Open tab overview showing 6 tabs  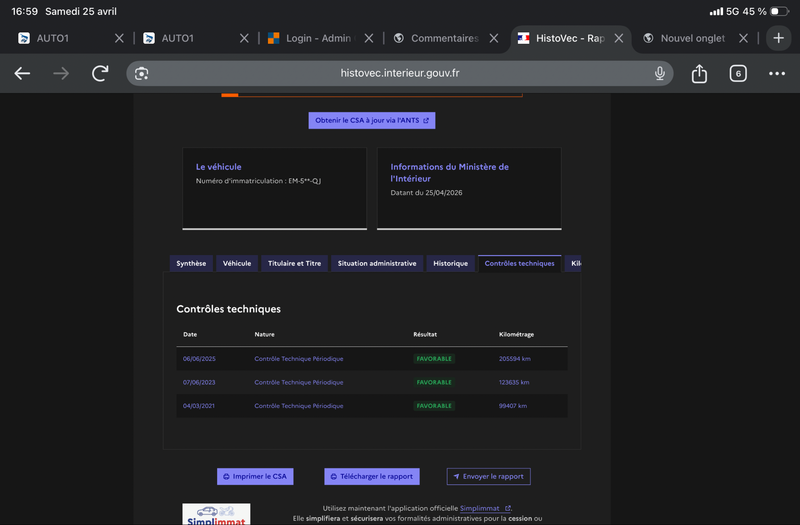pos(738,74)
